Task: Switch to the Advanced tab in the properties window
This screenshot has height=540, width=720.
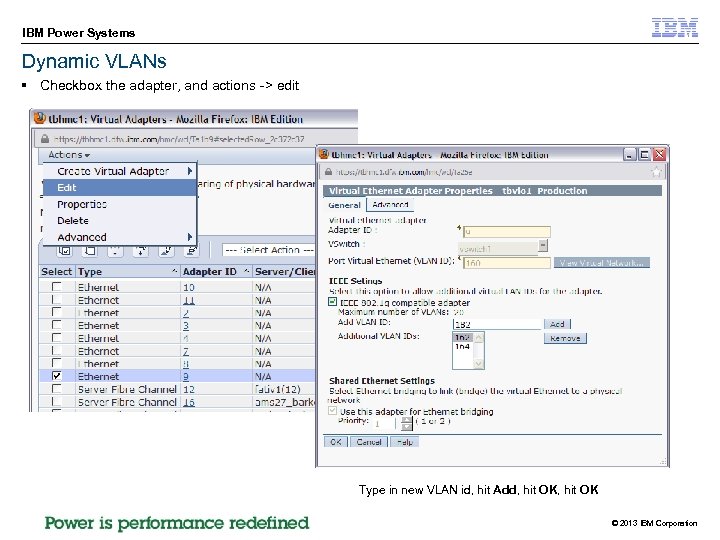Action: 390,205
